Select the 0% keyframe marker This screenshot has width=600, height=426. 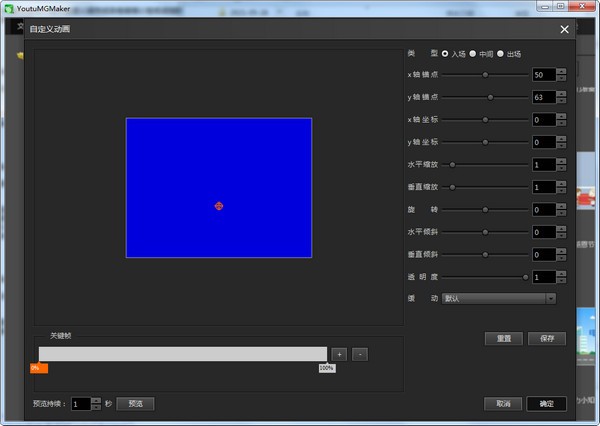tap(38, 368)
